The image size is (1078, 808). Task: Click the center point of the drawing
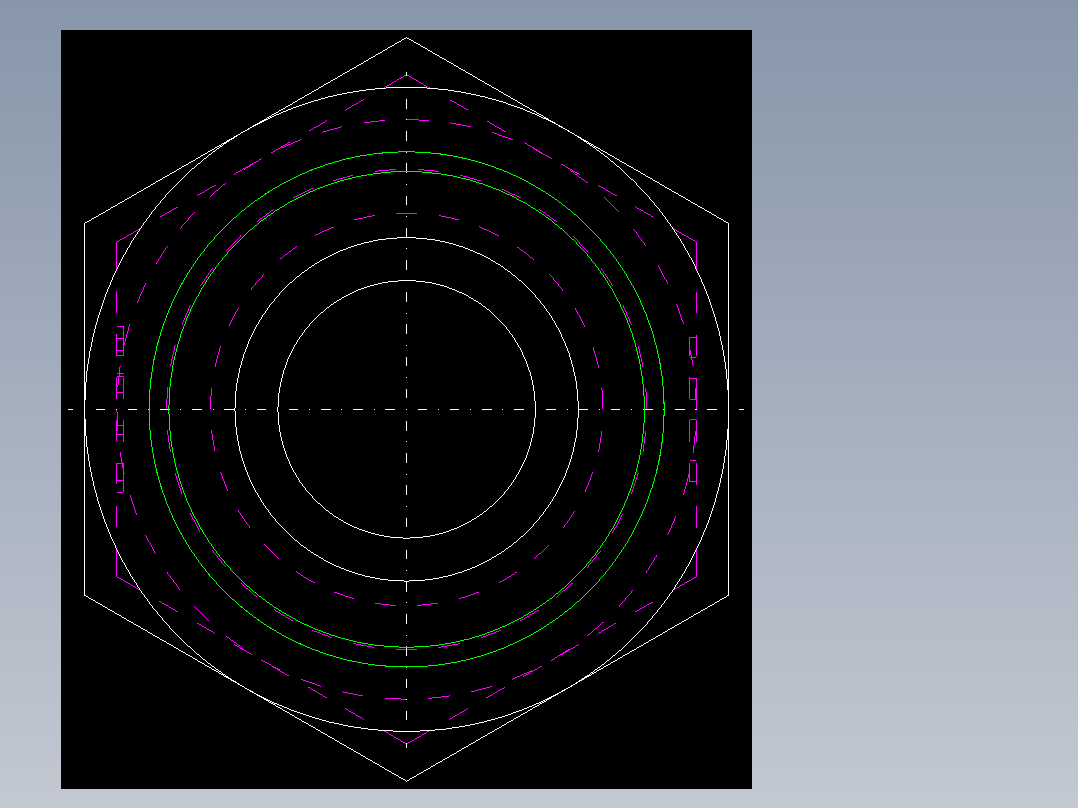(x=406, y=408)
